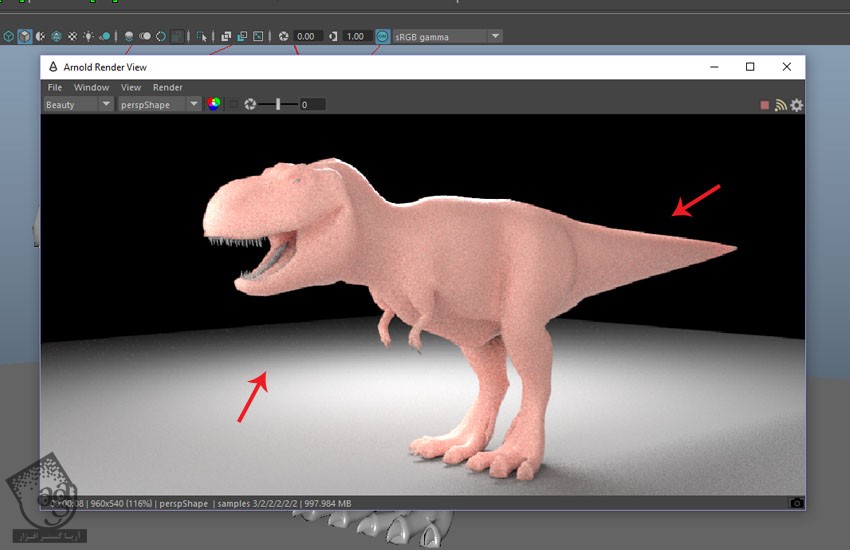Click the viewport exposure aperture icon

click(x=284, y=36)
